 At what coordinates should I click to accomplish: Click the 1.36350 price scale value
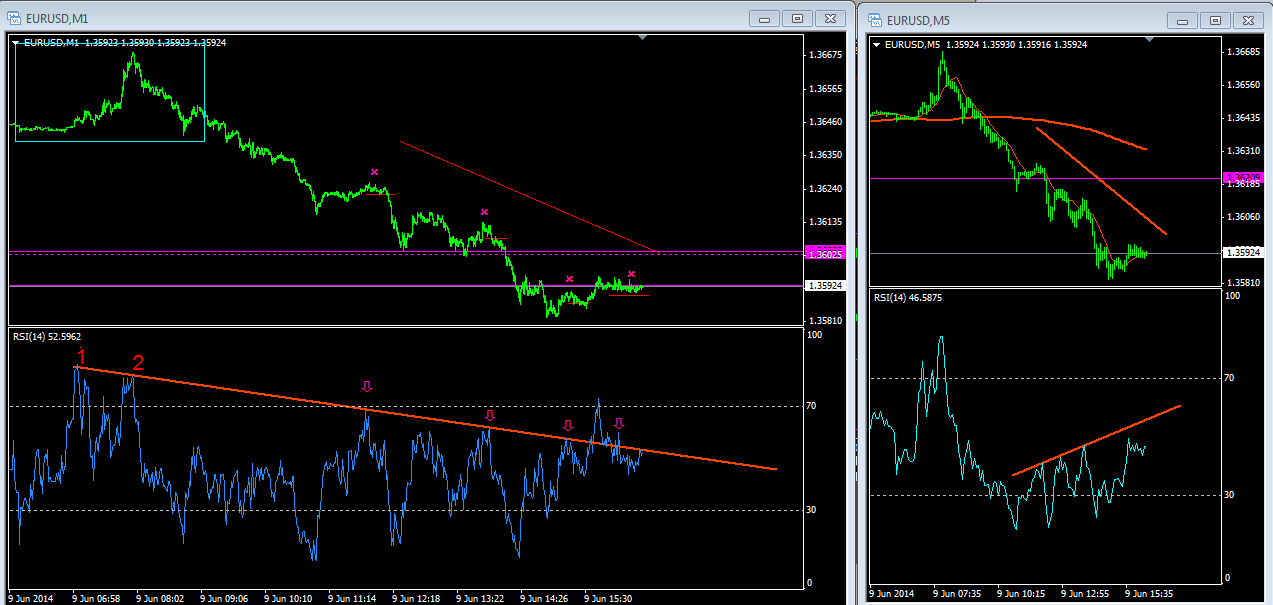(x=826, y=155)
